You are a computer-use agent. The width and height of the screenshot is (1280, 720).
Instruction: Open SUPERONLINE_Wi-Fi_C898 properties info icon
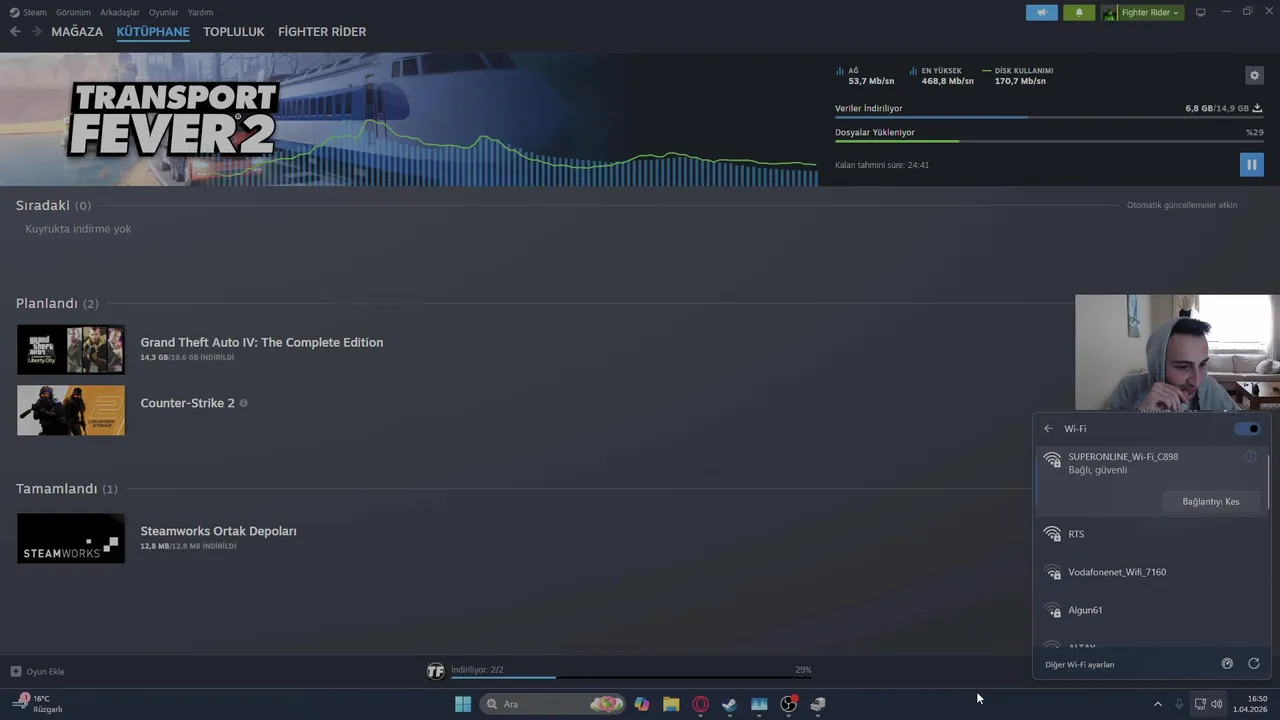click(1251, 457)
